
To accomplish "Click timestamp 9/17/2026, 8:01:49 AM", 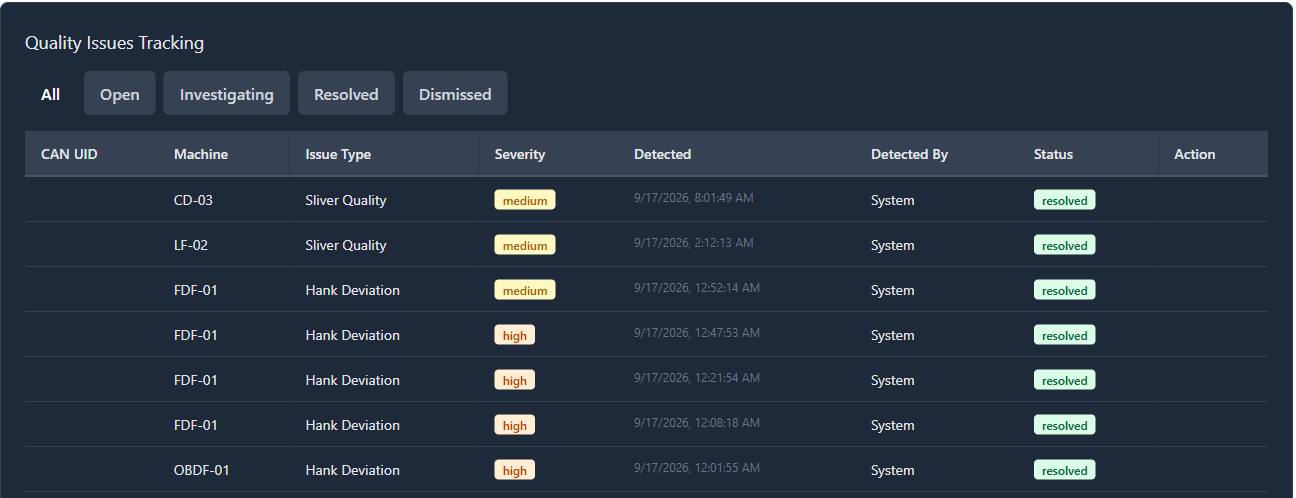I will [x=694, y=198].
